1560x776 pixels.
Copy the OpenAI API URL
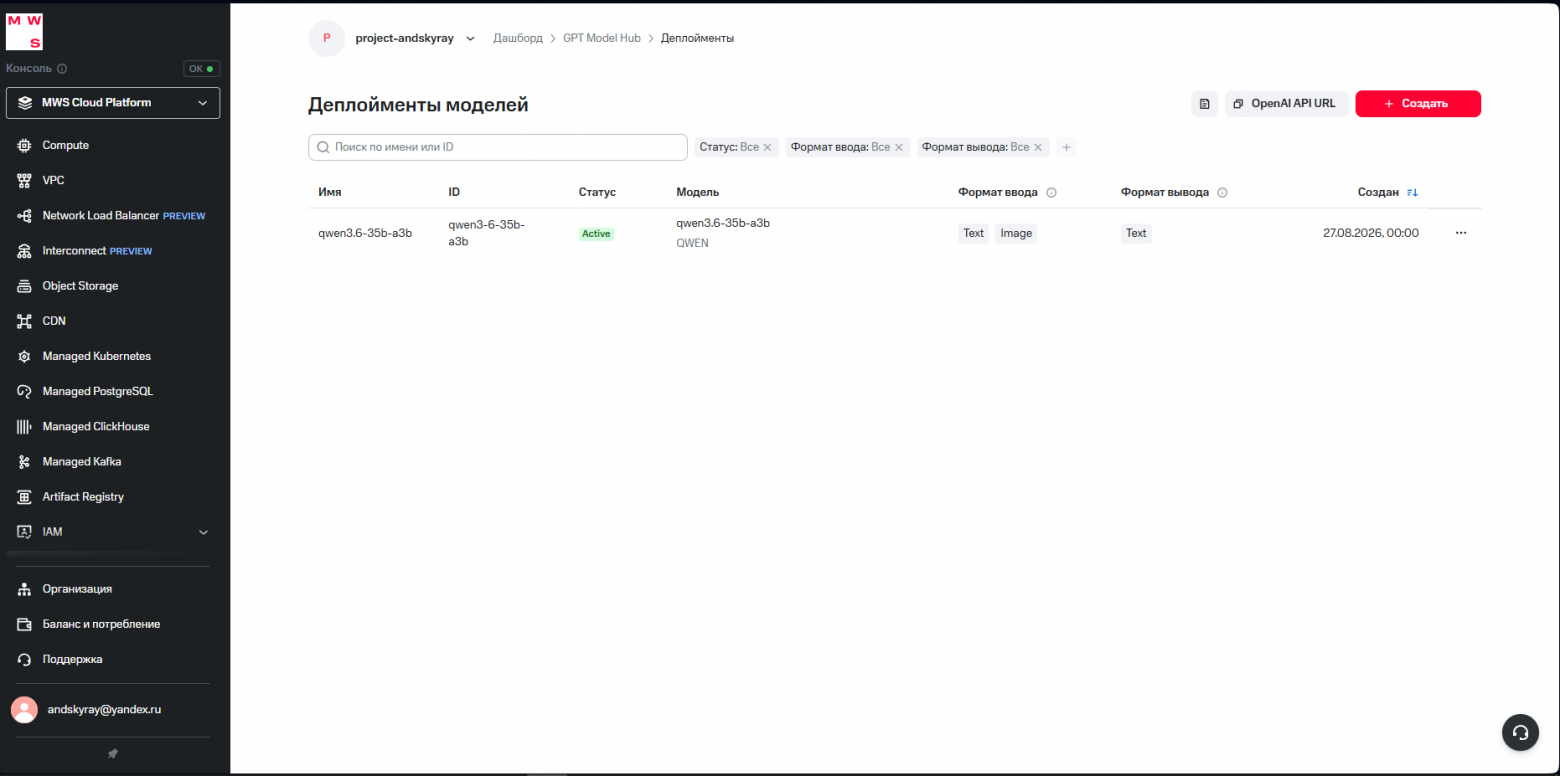click(1286, 104)
